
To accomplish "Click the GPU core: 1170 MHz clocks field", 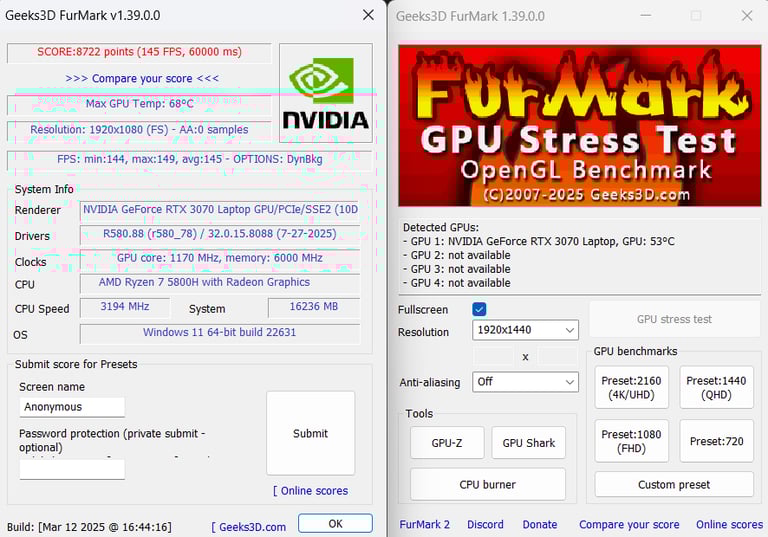I will click(220, 258).
